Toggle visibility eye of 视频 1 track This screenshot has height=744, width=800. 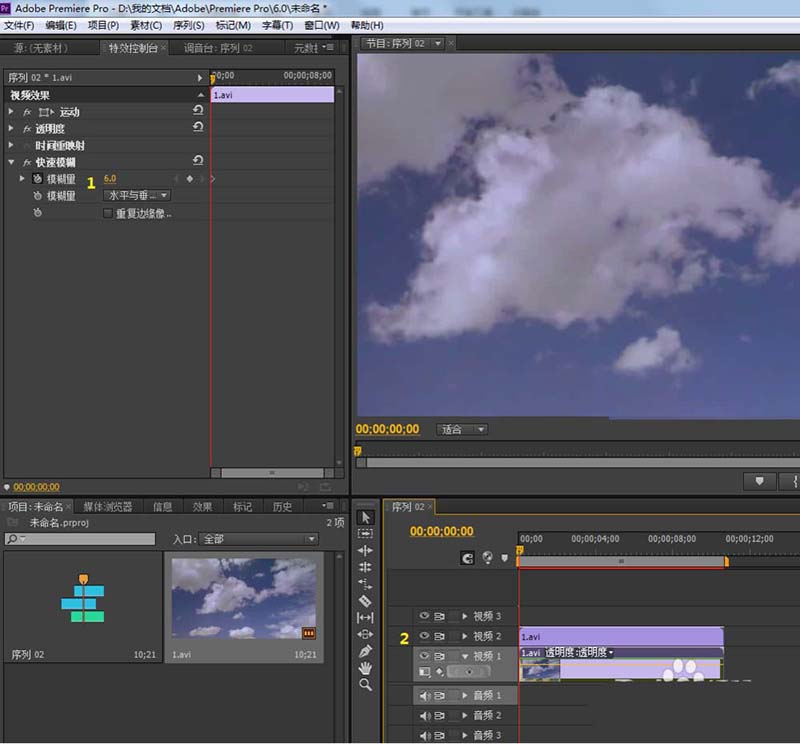coord(424,656)
